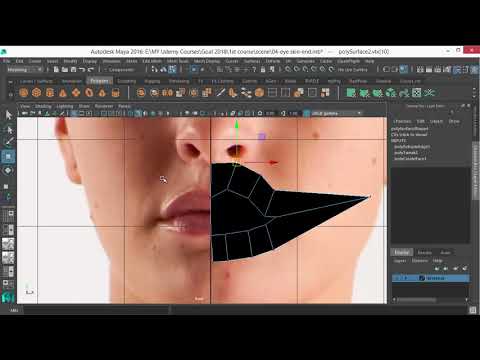
Task: Open the Script Editor icon at bottom right
Action: point(472,310)
